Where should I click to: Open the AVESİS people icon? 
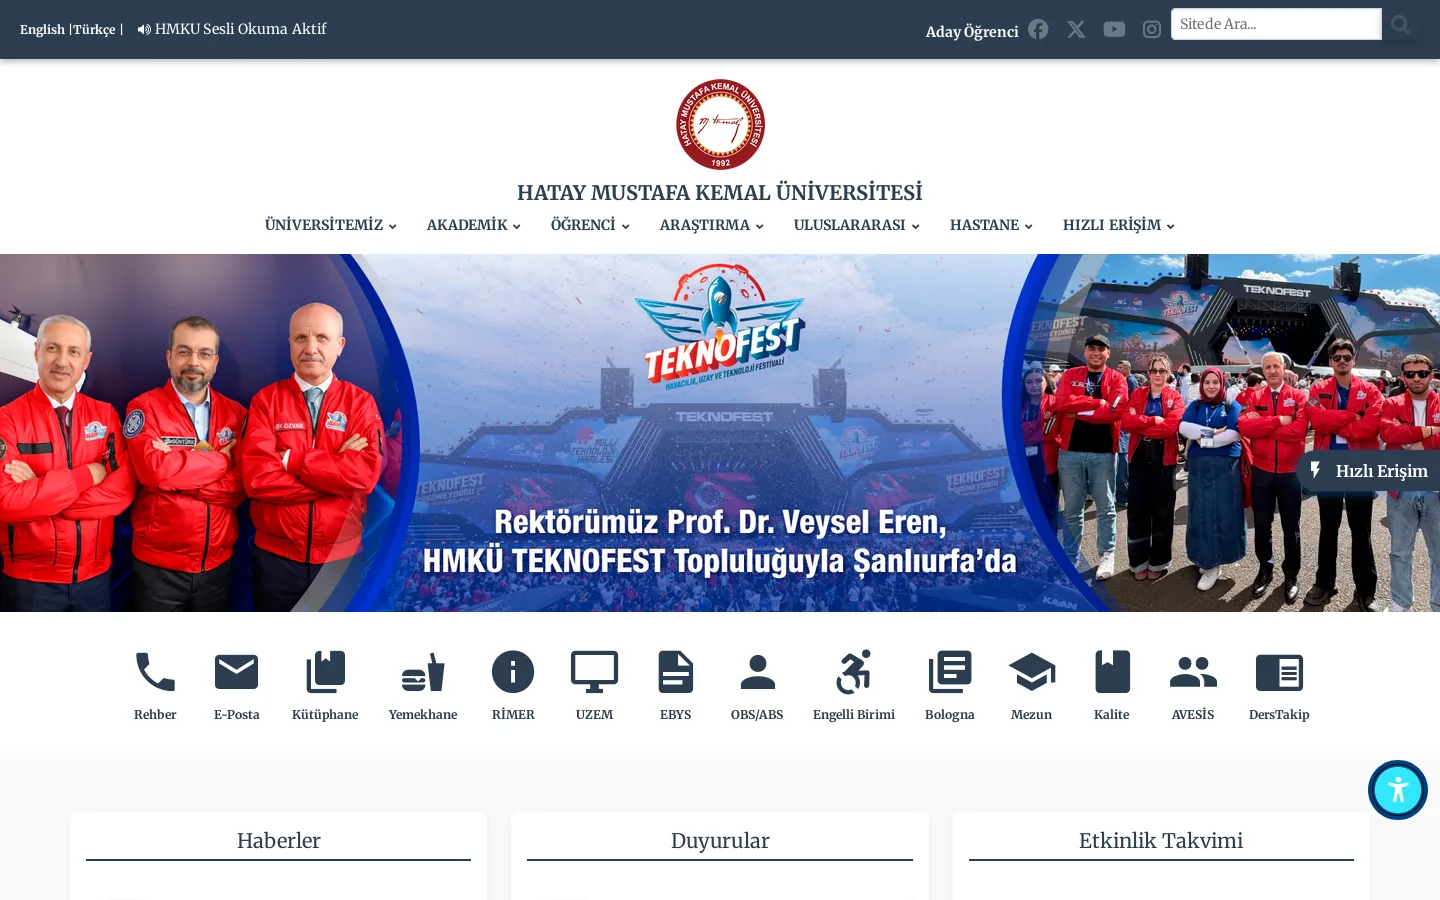(1193, 672)
